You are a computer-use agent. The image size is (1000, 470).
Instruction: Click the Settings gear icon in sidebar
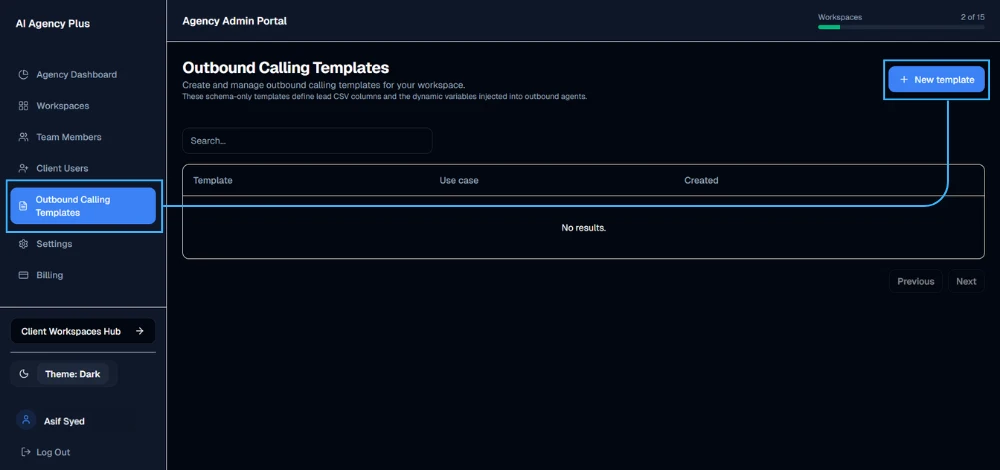tap(24, 244)
